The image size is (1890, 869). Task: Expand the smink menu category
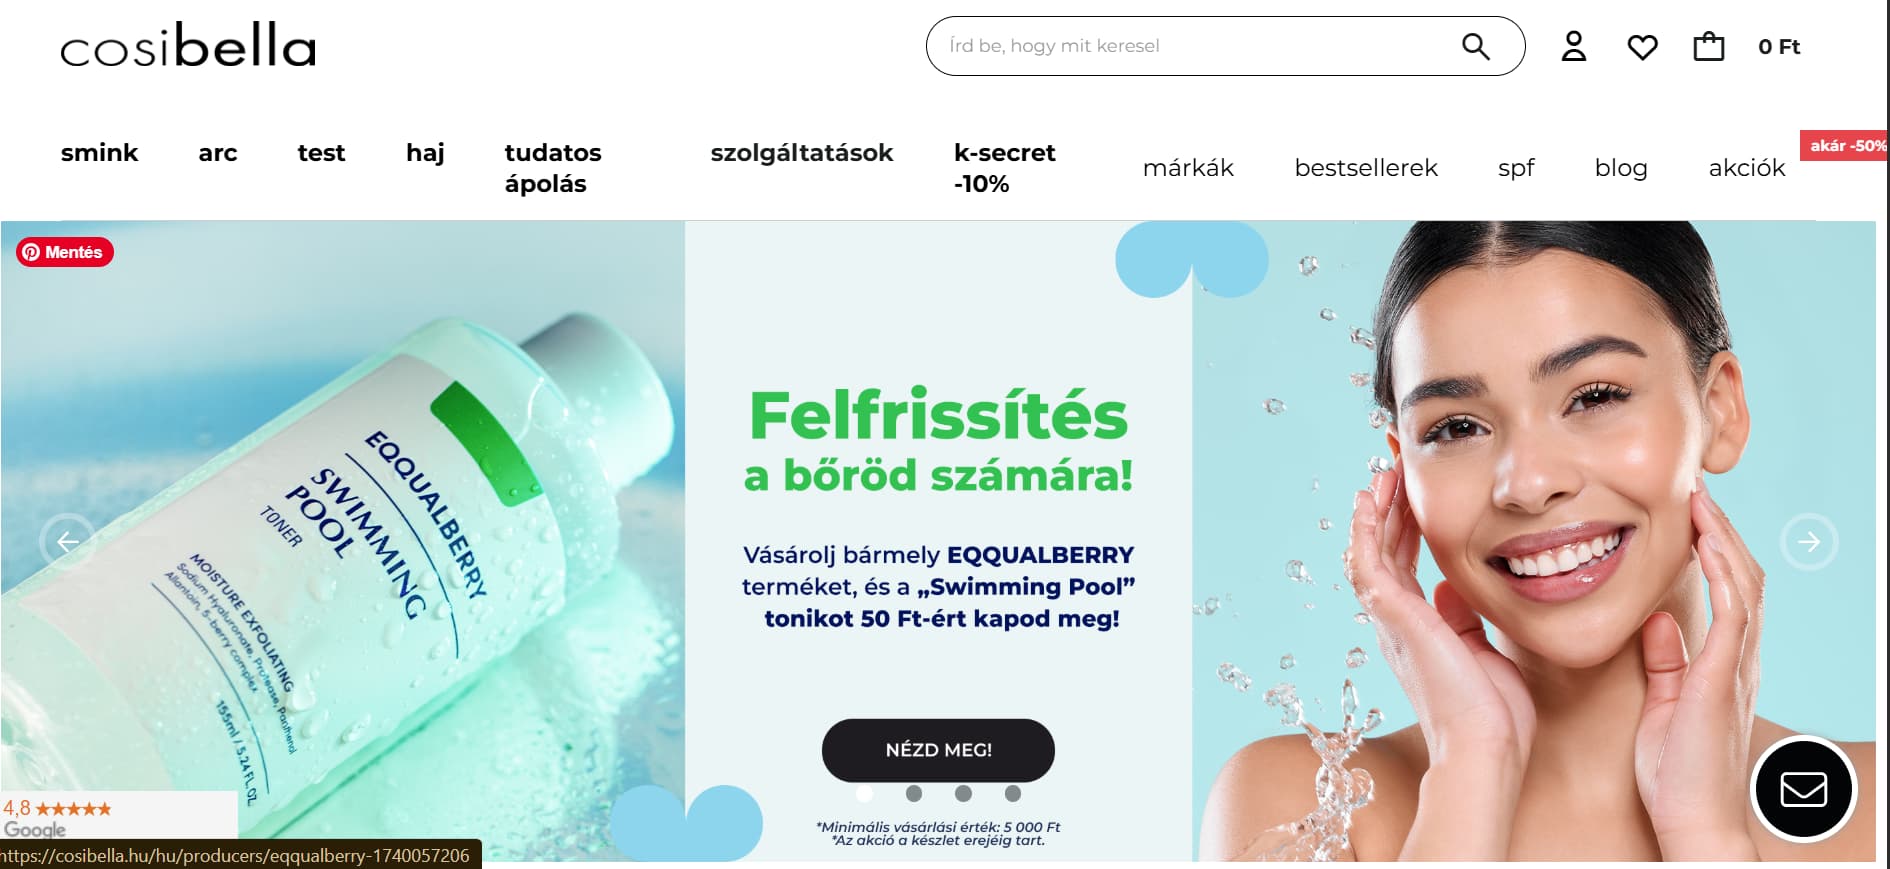99,153
